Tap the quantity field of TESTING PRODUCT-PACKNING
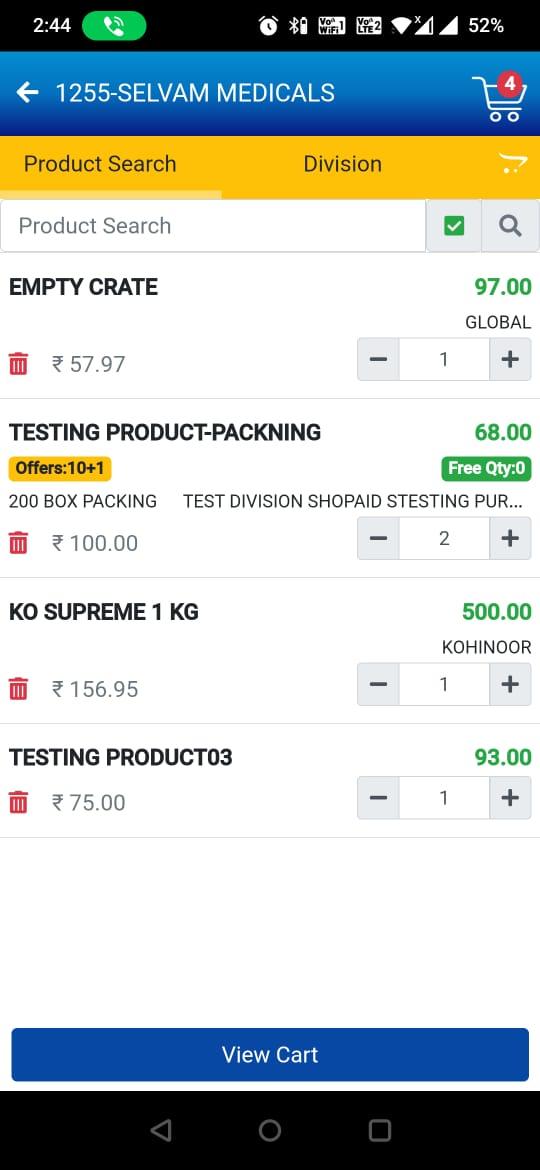Screen dimensions: 540x1170 click(x=444, y=539)
